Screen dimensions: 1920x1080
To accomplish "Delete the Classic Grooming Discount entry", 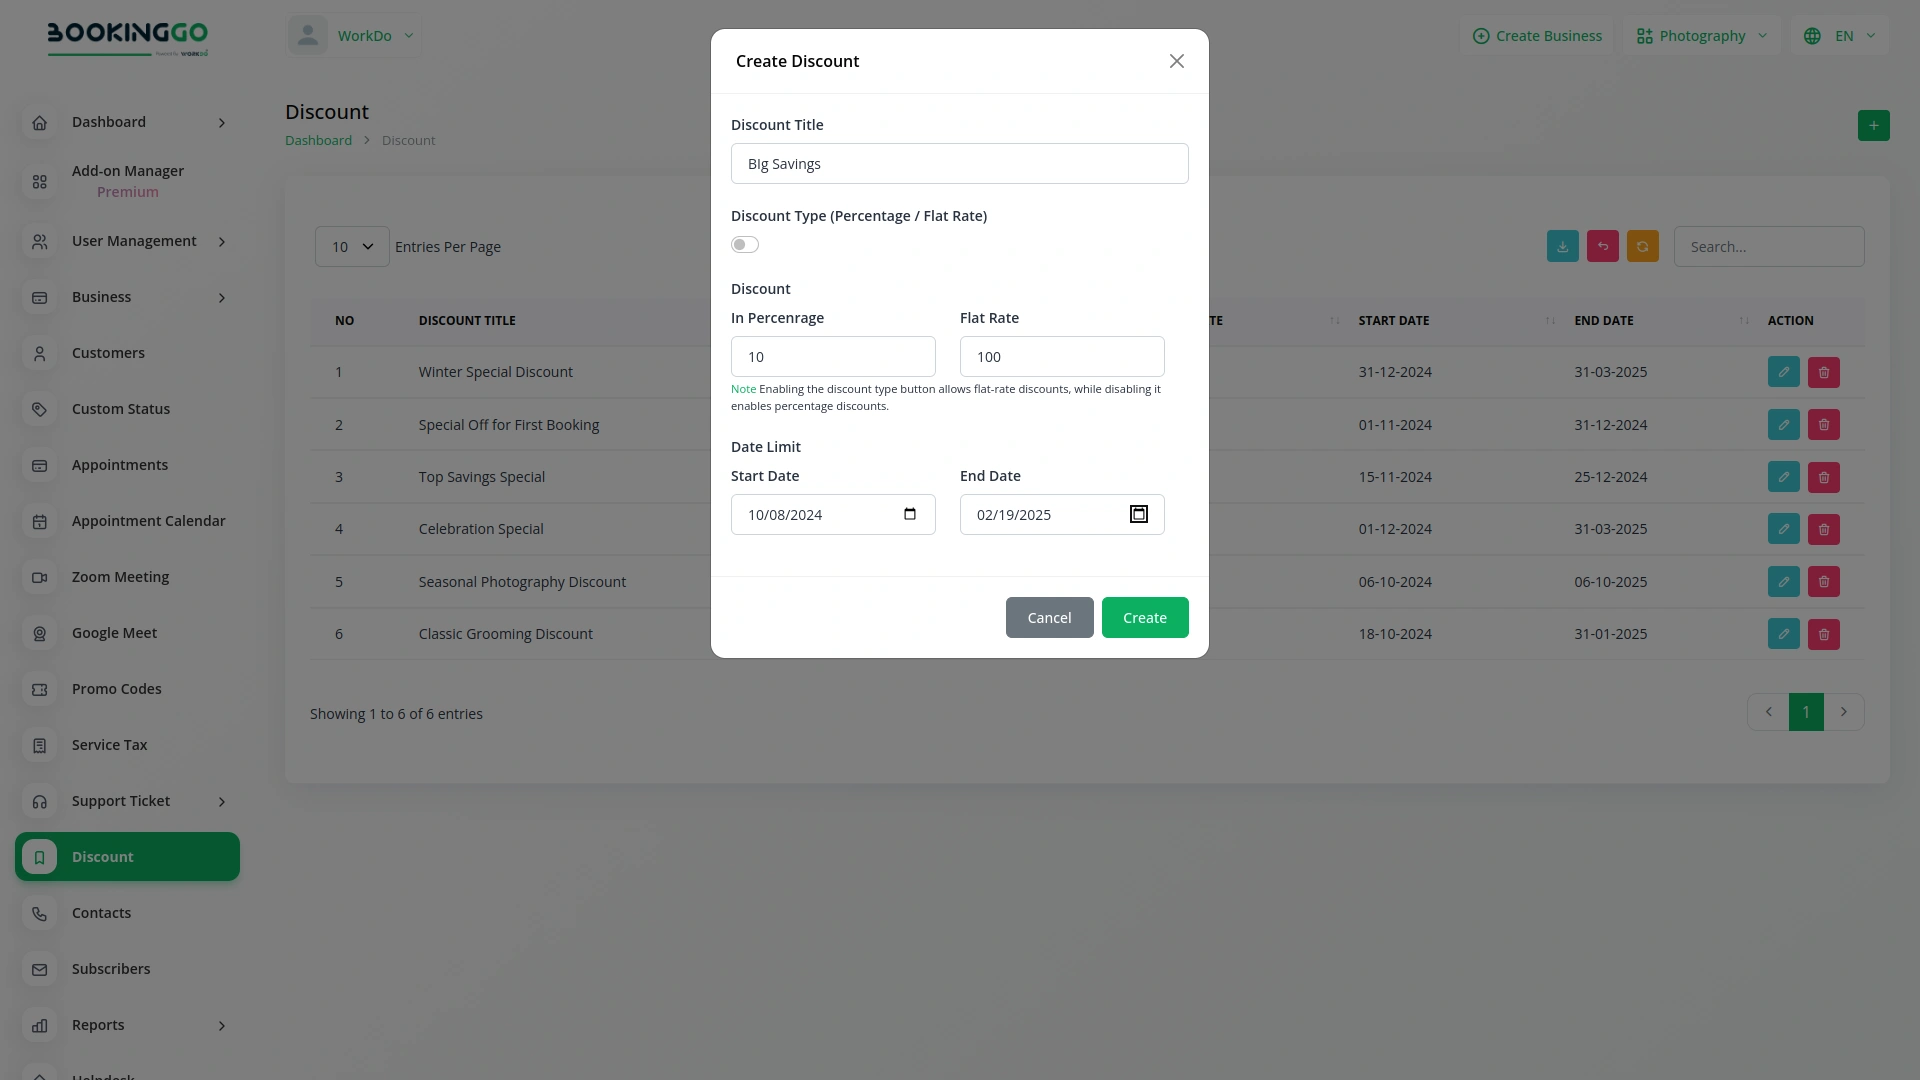I will (1823, 633).
